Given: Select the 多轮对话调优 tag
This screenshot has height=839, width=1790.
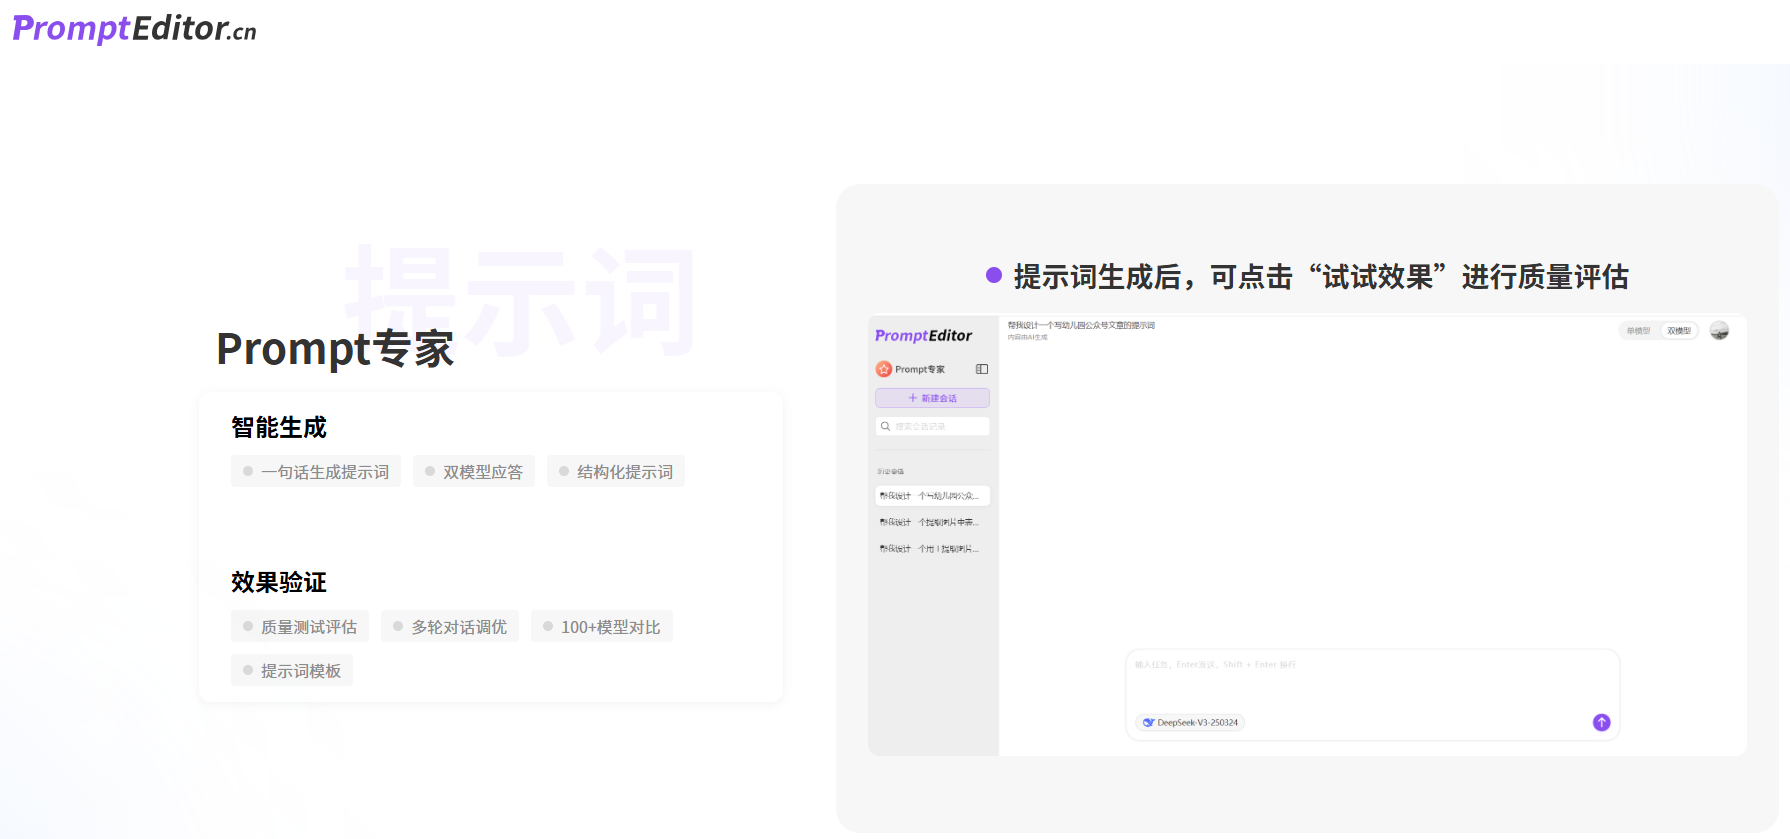Looking at the screenshot, I should (x=450, y=626).
